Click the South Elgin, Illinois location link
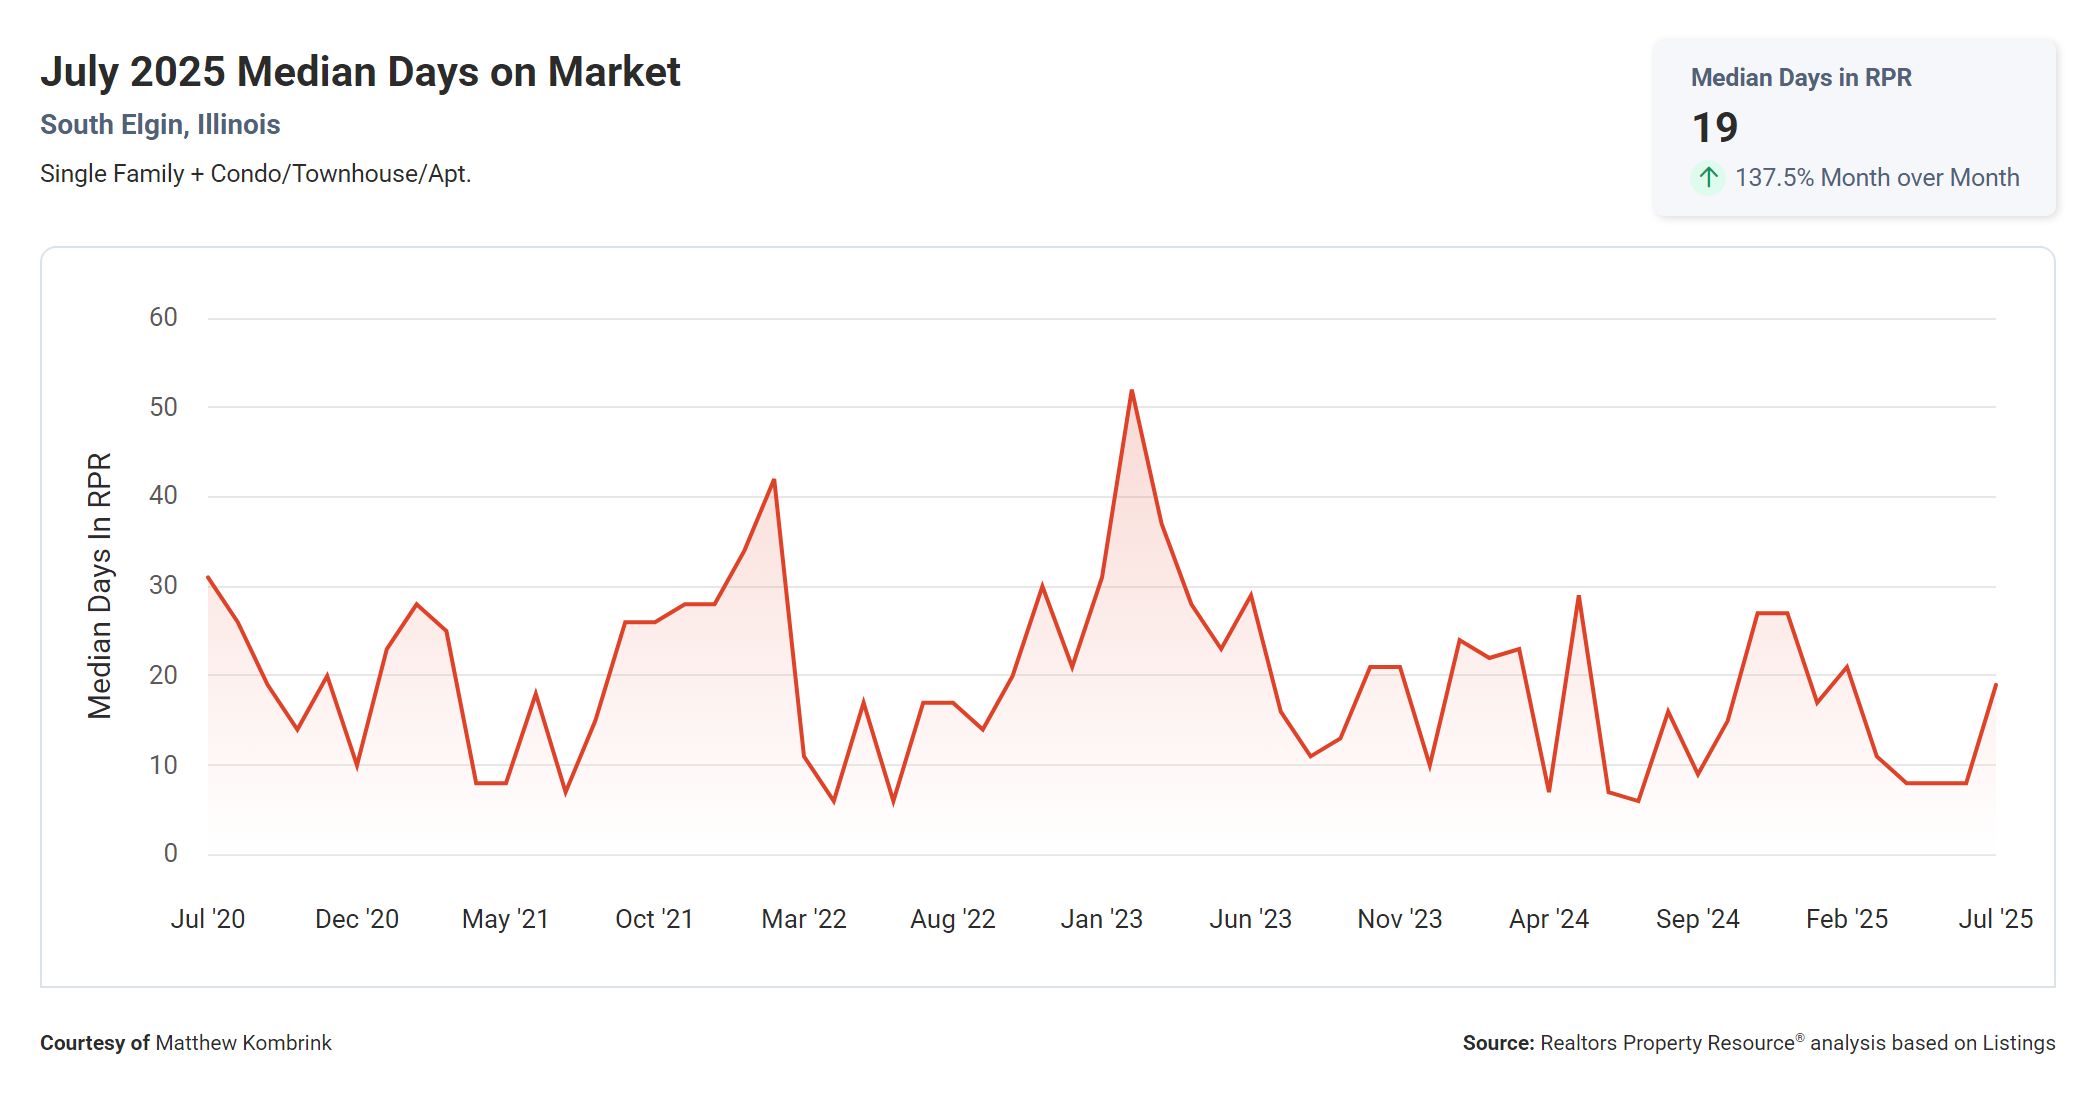The height and width of the screenshot is (1100, 2096). (x=160, y=125)
